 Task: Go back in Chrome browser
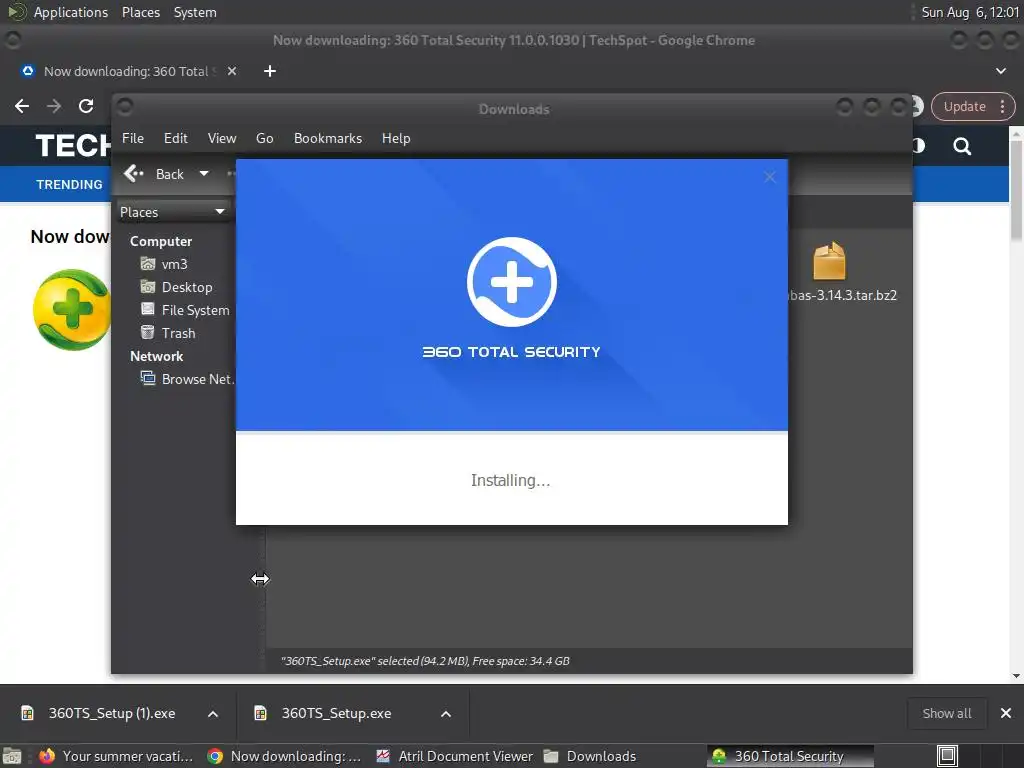point(22,106)
